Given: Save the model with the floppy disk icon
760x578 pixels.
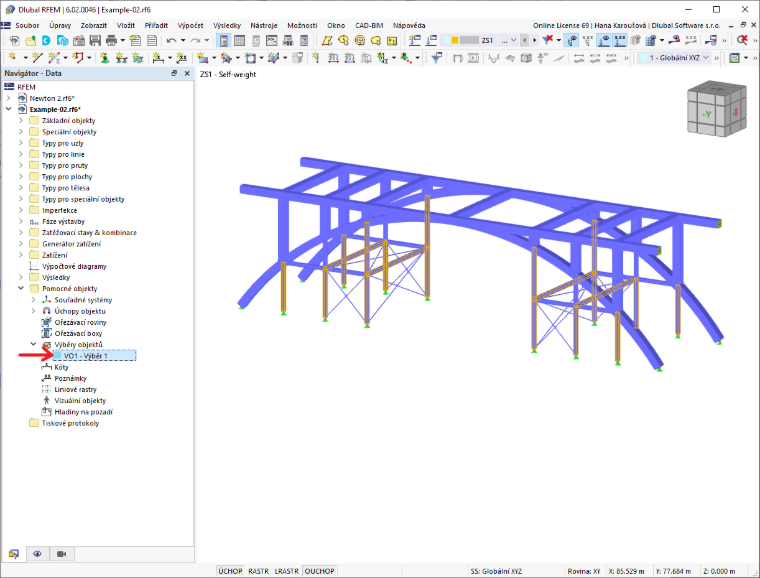Looking at the screenshot, I should 95,40.
